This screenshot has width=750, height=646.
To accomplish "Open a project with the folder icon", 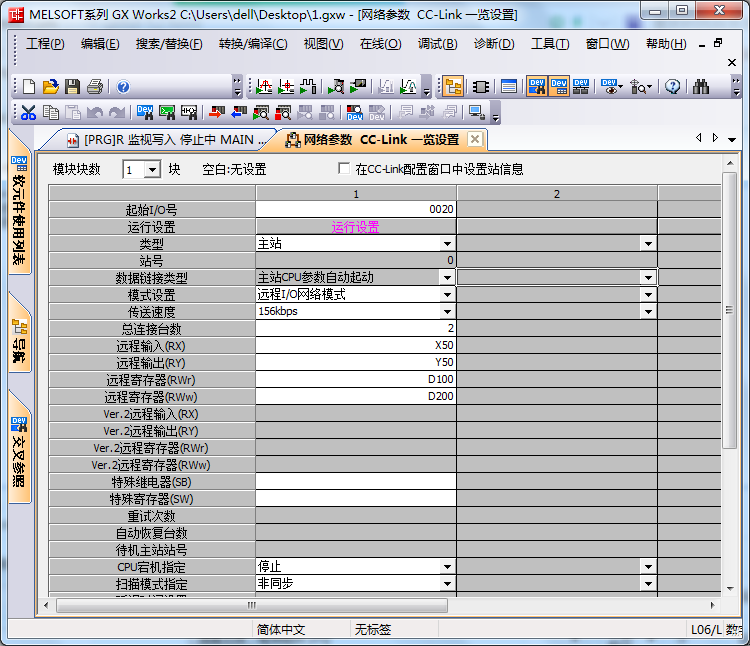I will point(50,87).
